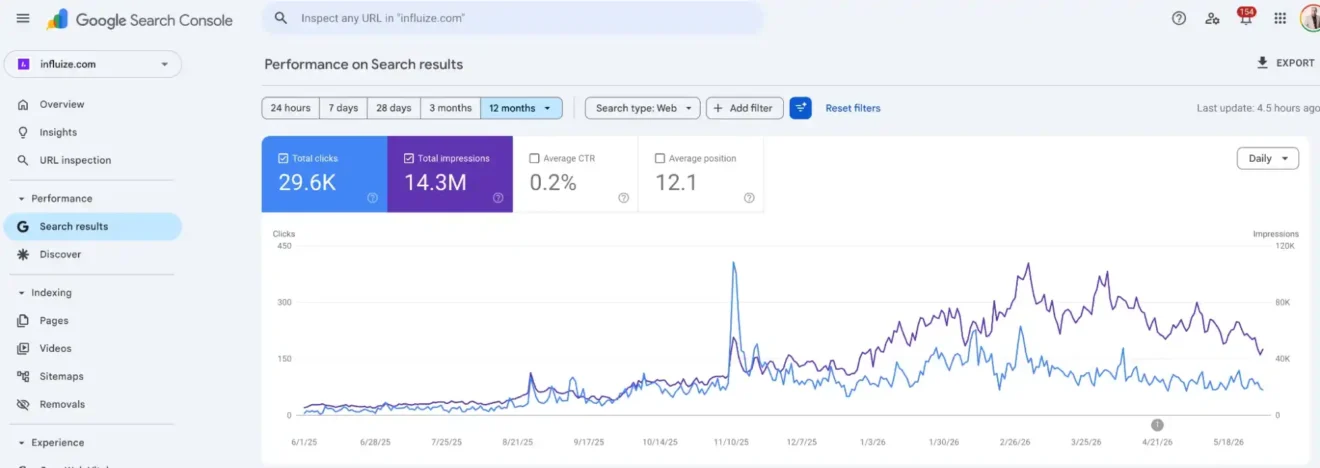This screenshot has height=468, width=1320.
Task: Select the 28 days range tab
Action: pyautogui.click(x=393, y=108)
